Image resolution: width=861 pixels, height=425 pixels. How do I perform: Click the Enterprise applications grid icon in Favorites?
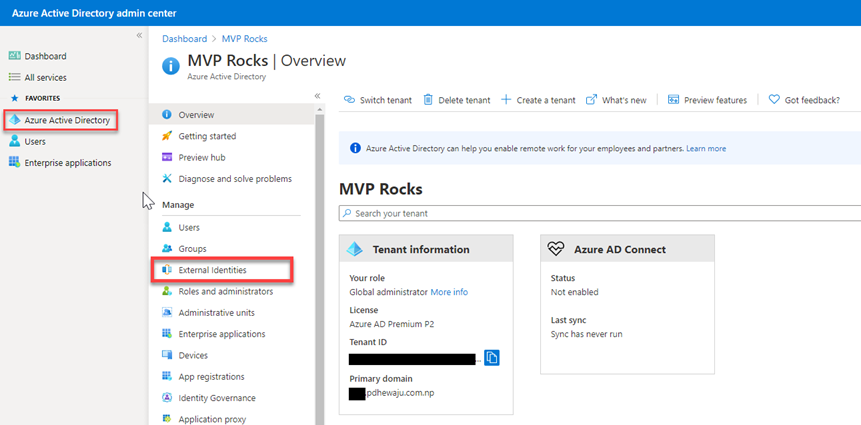(x=15, y=163)
